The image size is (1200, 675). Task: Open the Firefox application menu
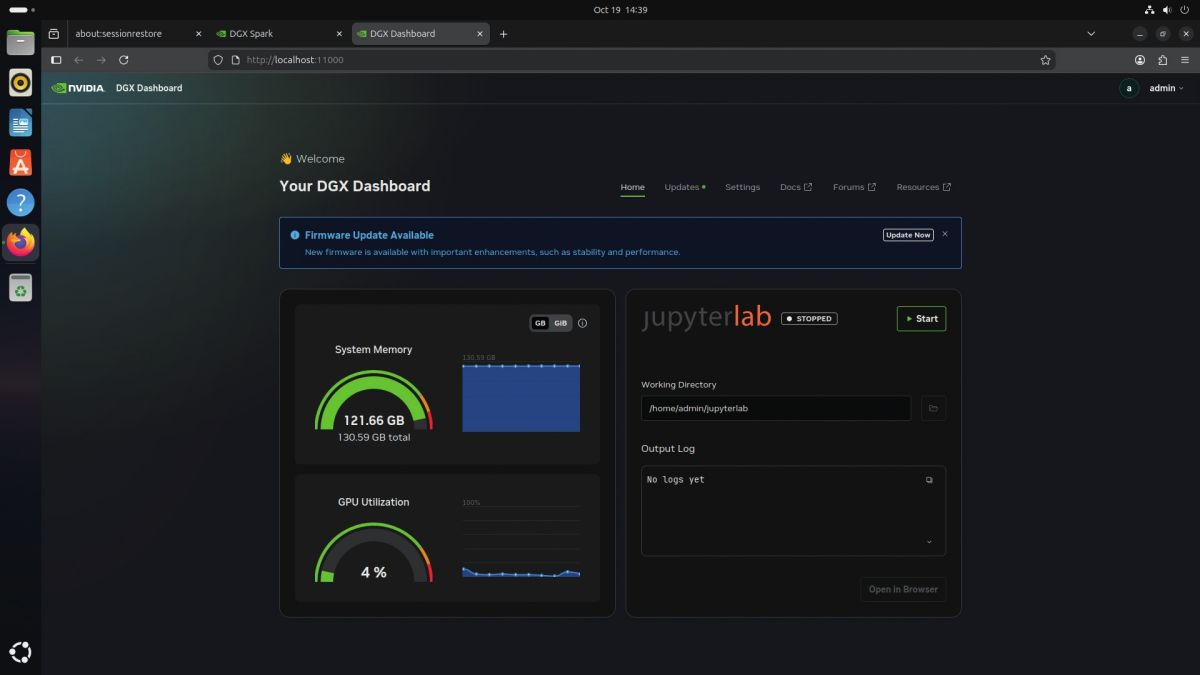(1183, 60)
